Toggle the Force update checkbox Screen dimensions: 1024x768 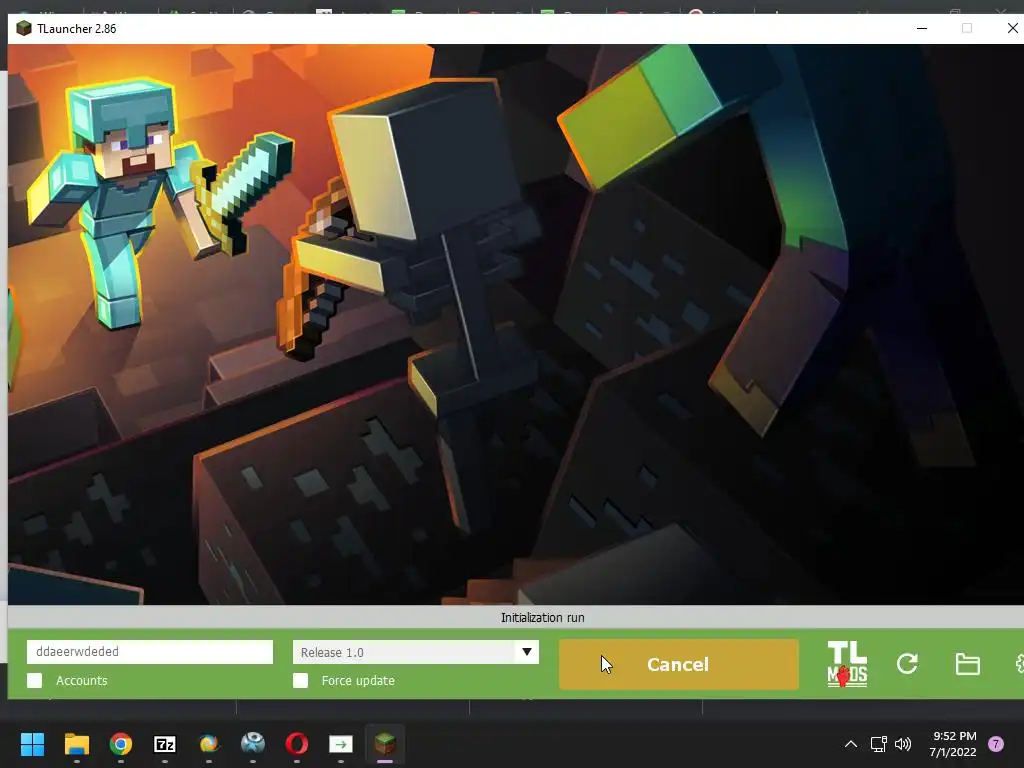pos(300,680)
